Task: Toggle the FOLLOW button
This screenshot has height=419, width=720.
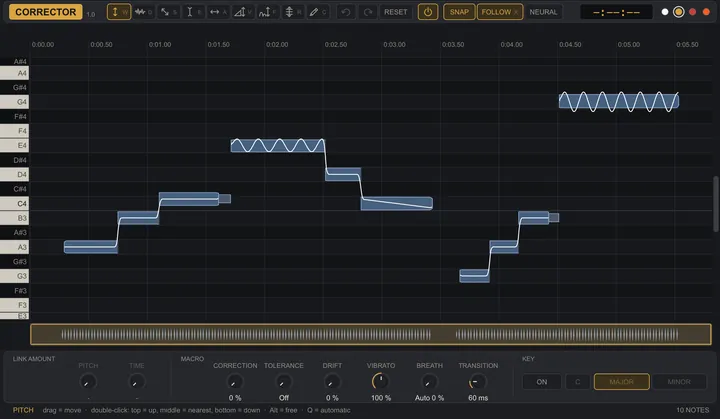Action: (500, 12)
